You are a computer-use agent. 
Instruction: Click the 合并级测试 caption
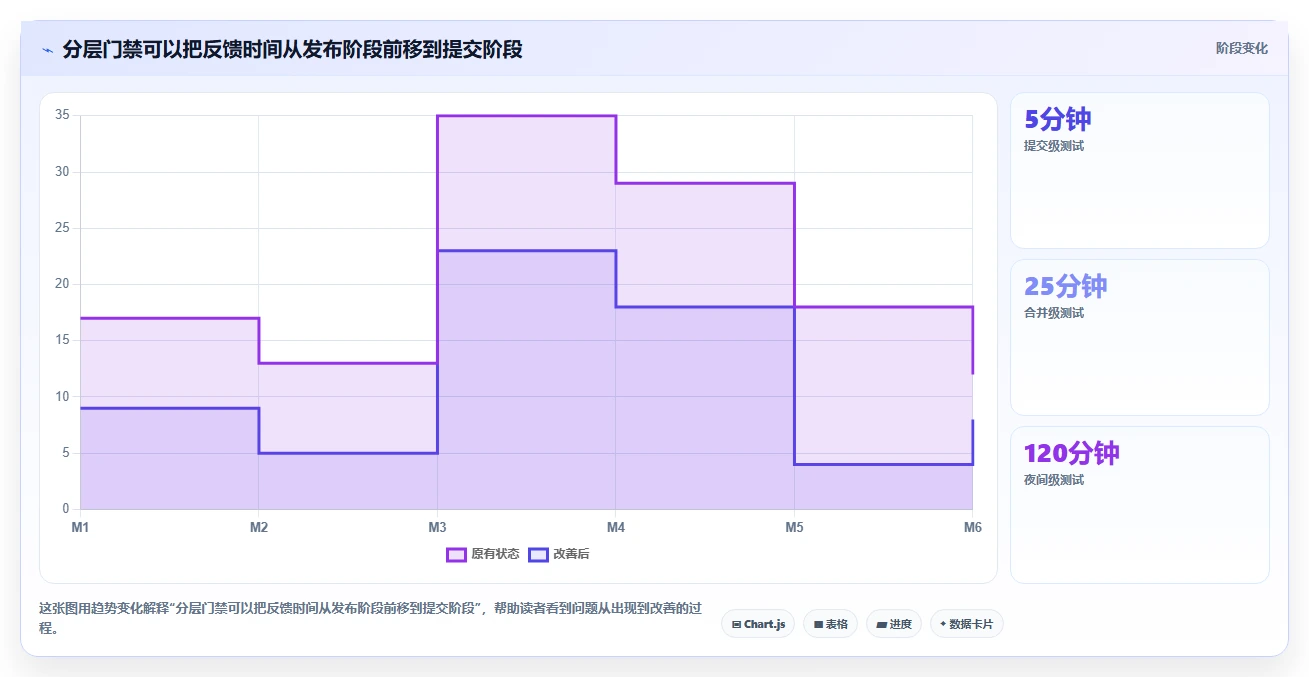tap(1054, 313)
